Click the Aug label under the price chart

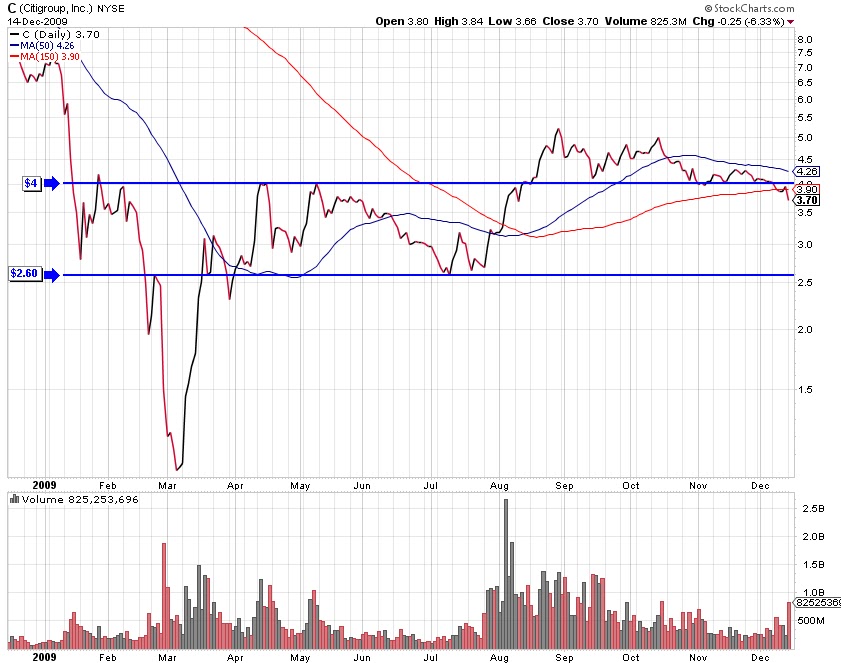pyautogui.click(x=499, y=486)
